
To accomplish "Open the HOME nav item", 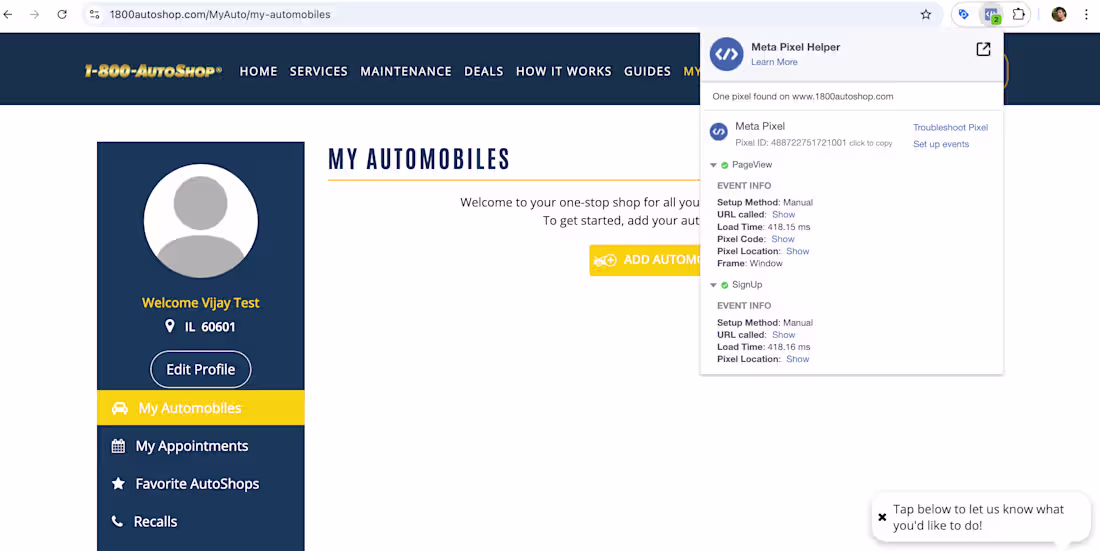I will tap(258, 71).
